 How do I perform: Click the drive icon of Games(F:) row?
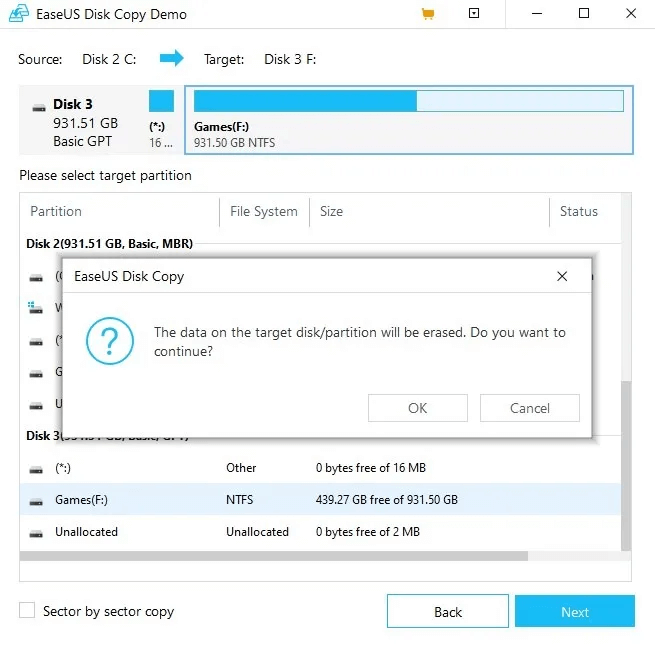point(36,502)
